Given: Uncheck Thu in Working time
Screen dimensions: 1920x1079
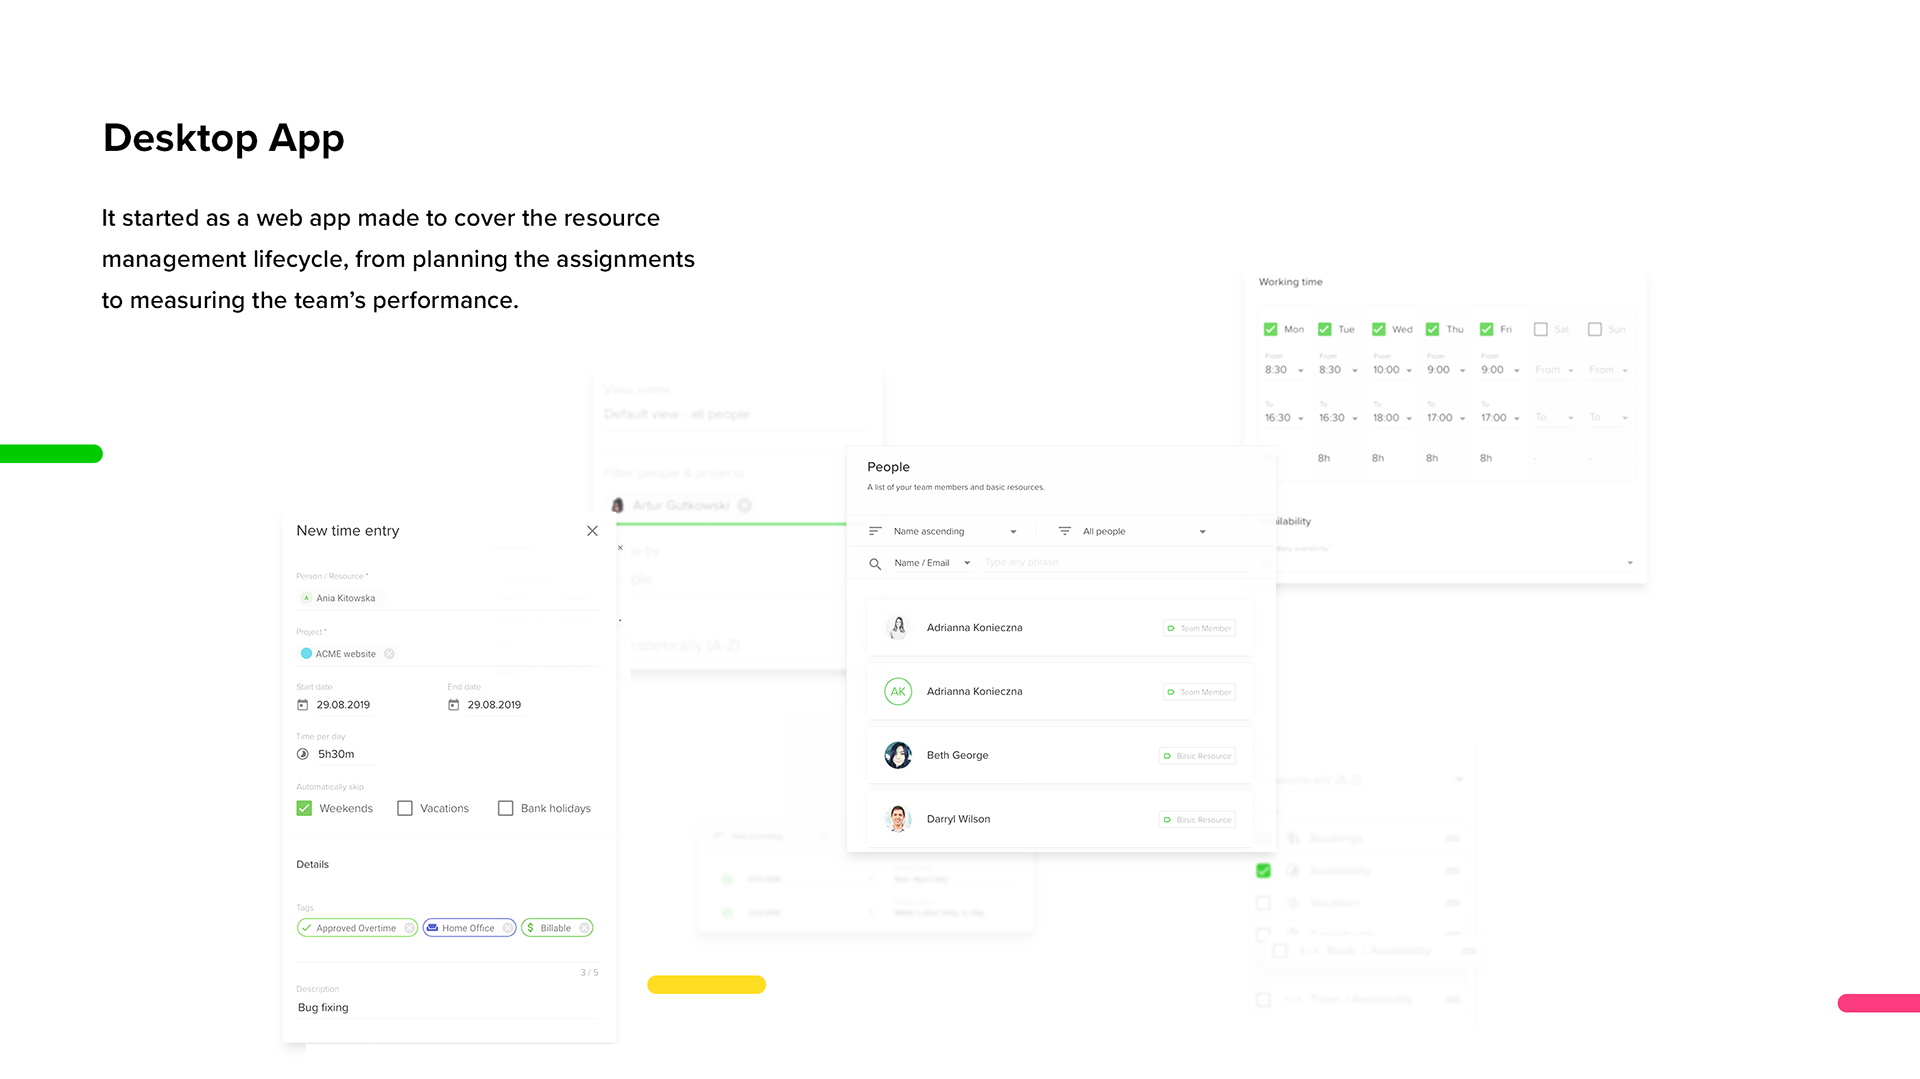Looking at the screenshot, I should coord(1432,329).
